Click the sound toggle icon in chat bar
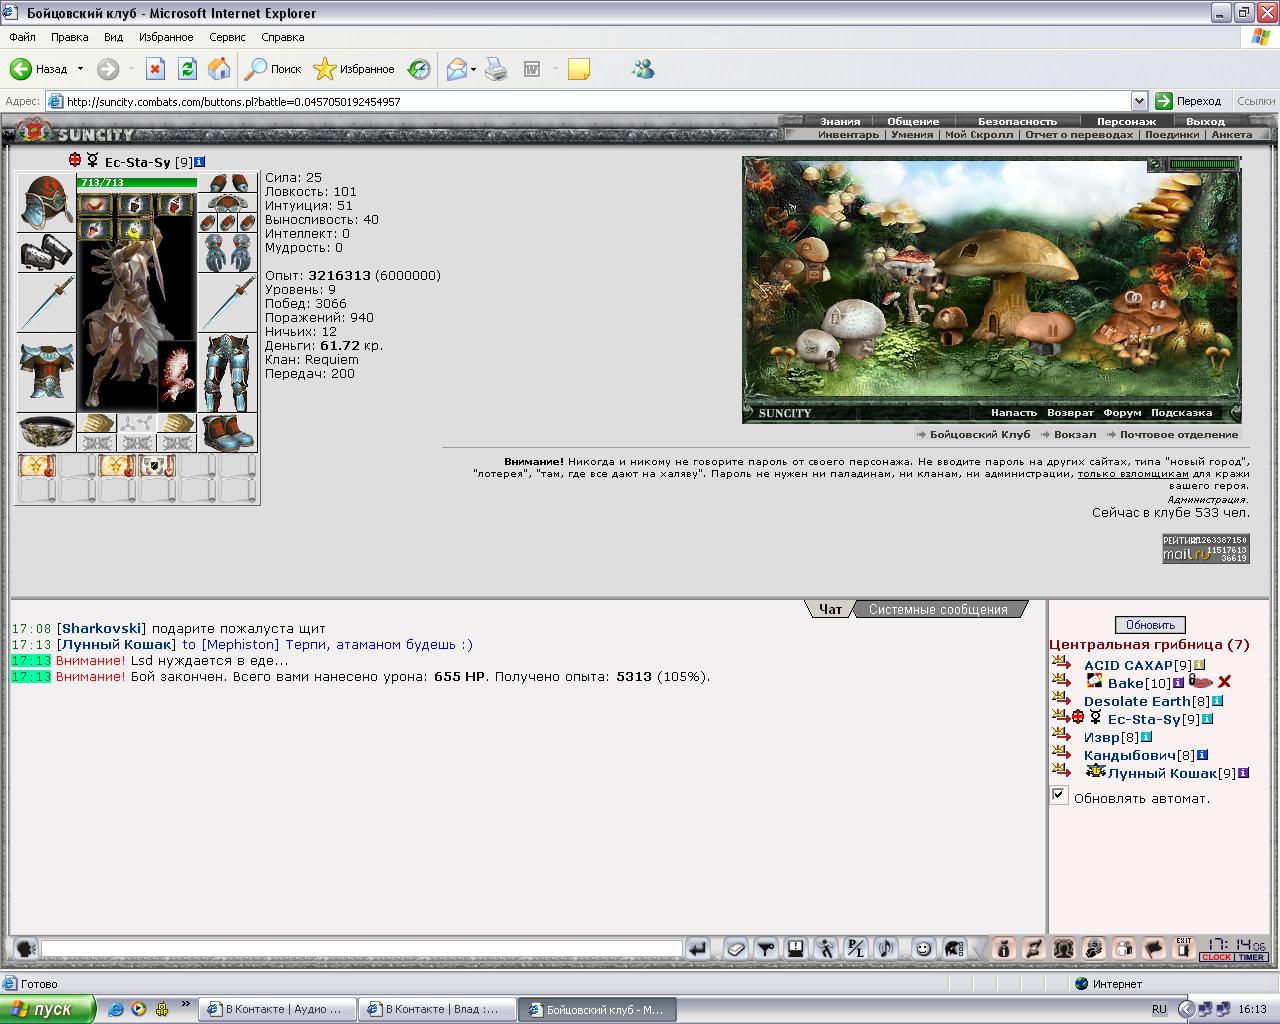The image size is (1280, 1024). (x=885, y=948)
